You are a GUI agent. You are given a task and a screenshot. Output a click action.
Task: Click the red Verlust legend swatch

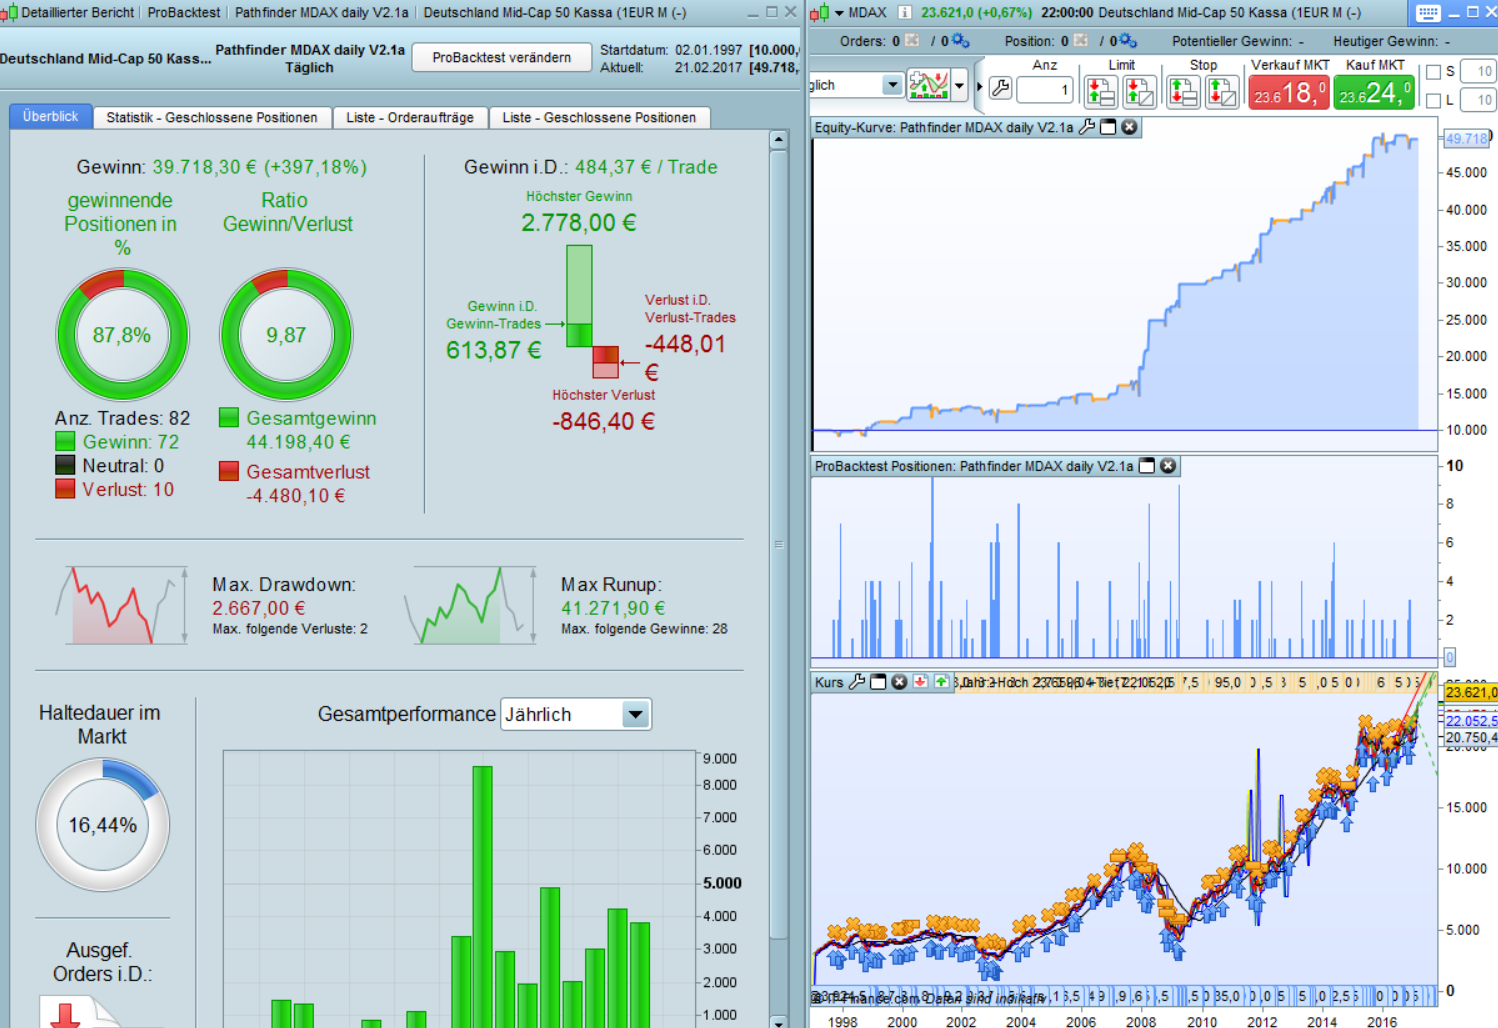pyautogui.click(x=65, y=489)
